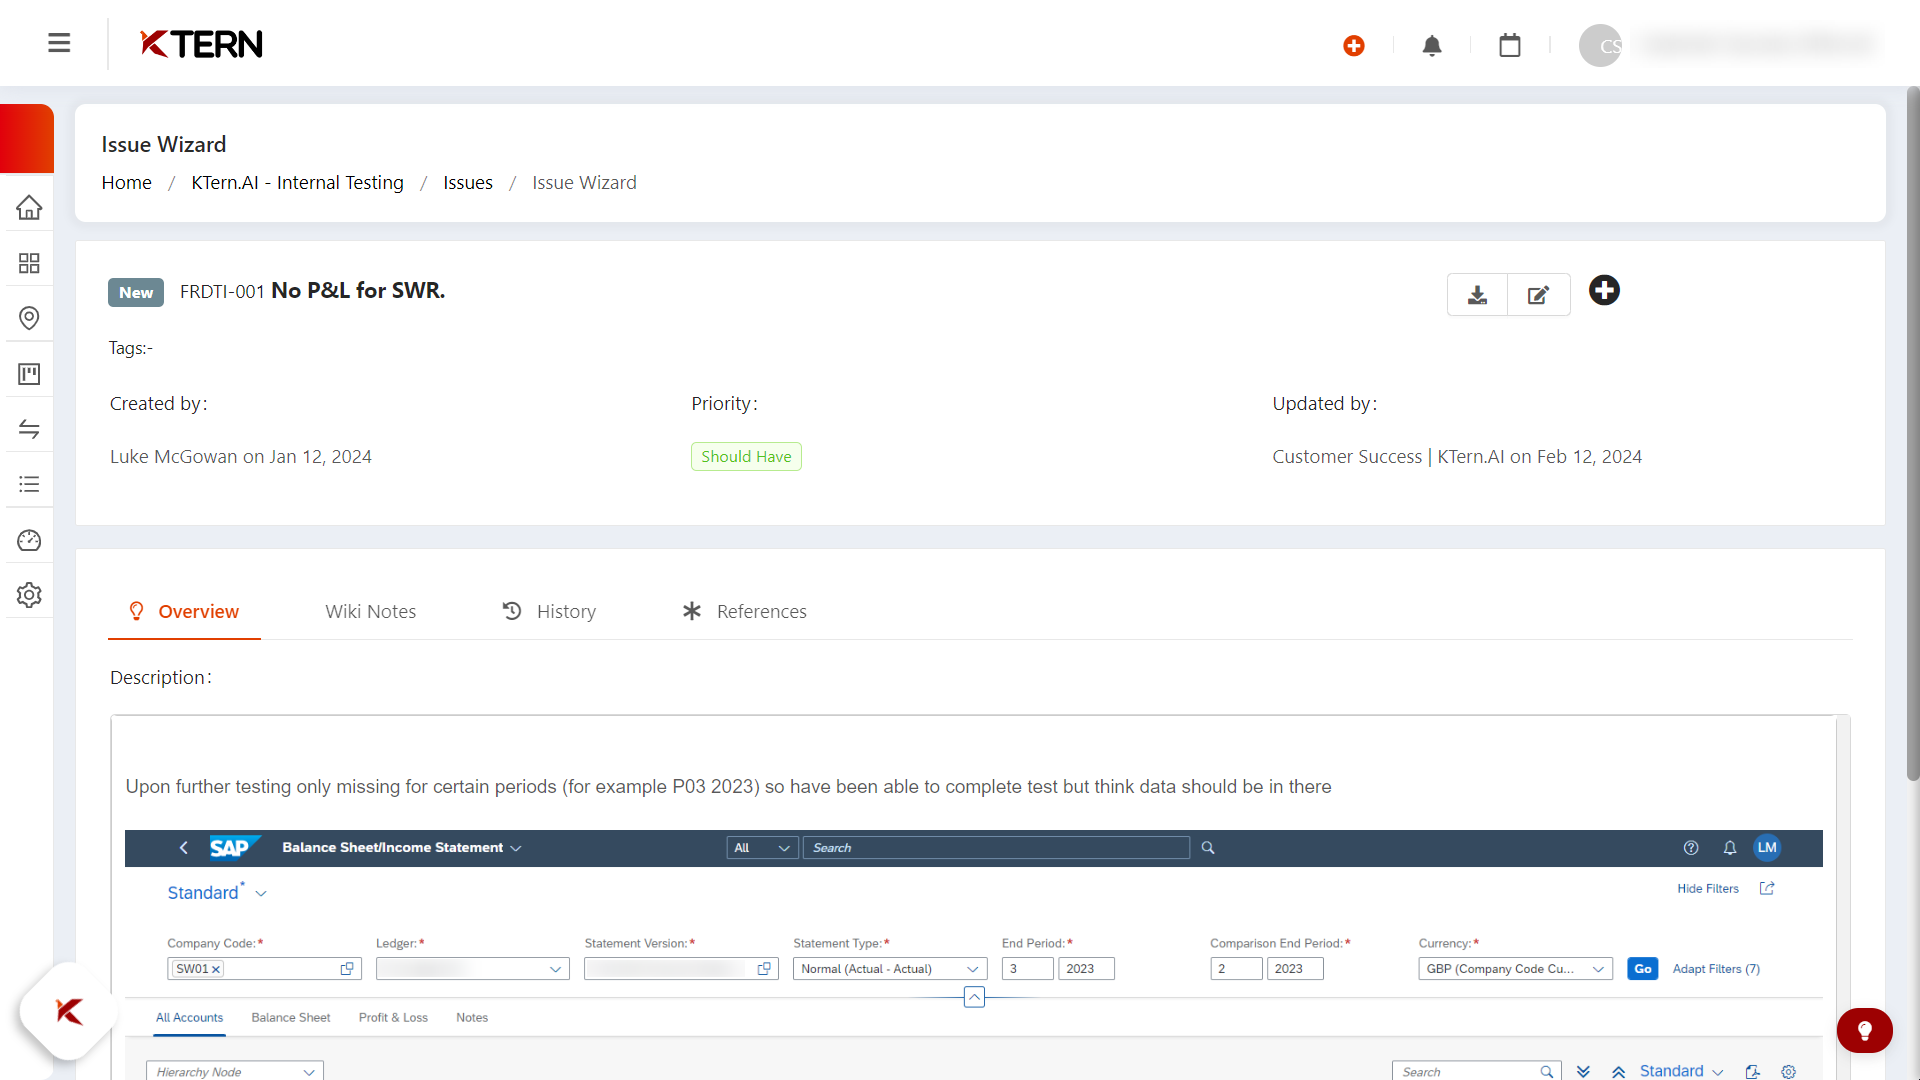Screen dimensions: 1920x1080
Task: Open the dashboard grid sidebar icon
Action: click(x=29, y=263)
